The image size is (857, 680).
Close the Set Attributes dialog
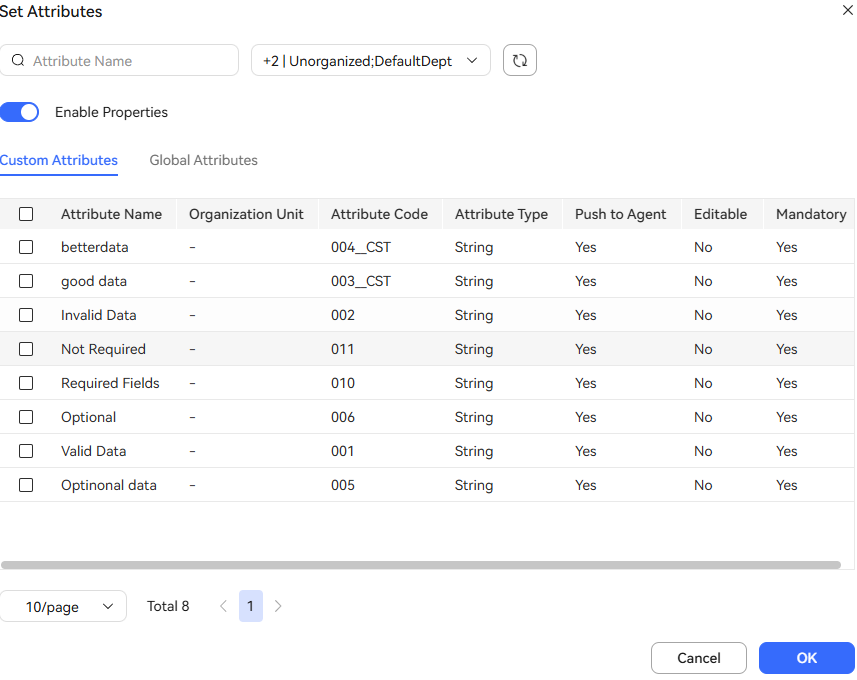848,10
